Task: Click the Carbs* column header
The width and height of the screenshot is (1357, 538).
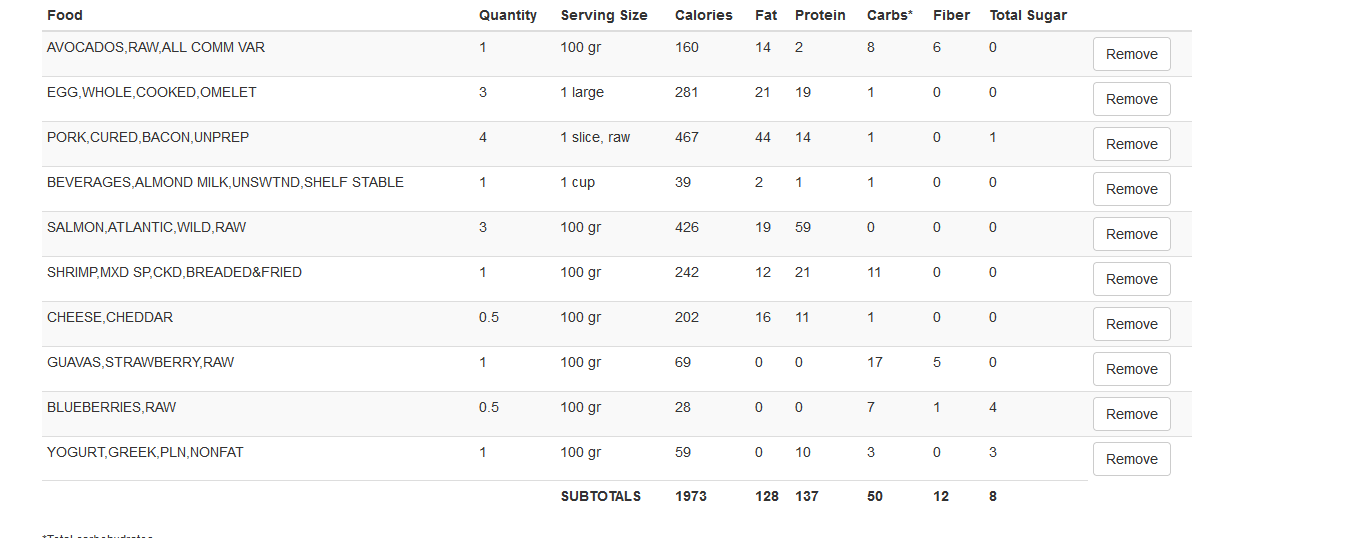Action: pyautogui.click(x=890, y=15)
